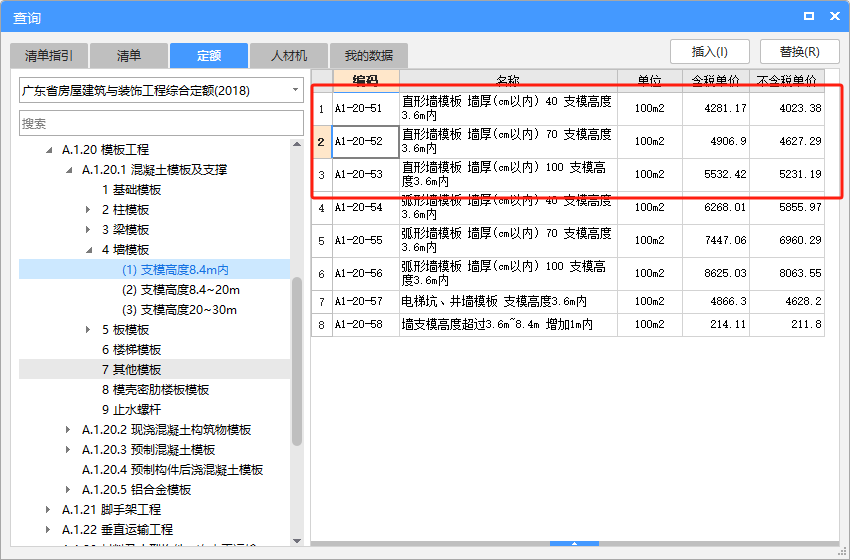Select (3) 支模高度20~30m item
The height and width of the screenshot is (560, 850).
tap(179, 310)
